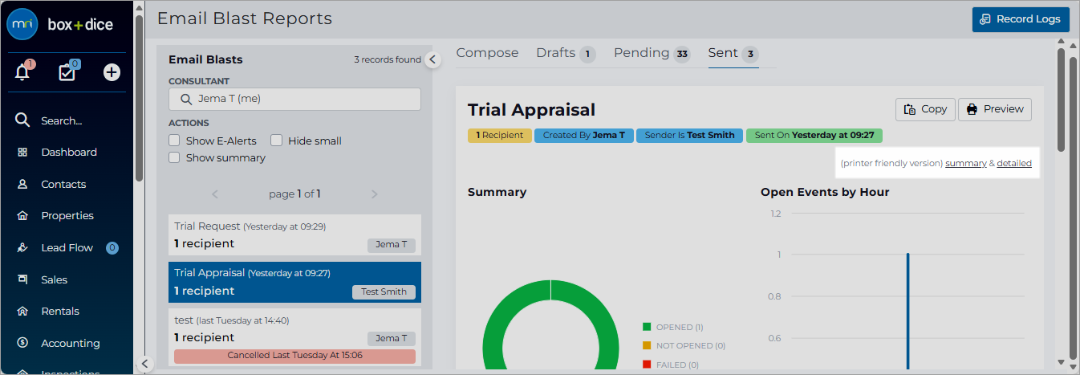The image size is (1080, 375).
Task: Tick the Hide small checkbox
Action: [x=276, y=141]
